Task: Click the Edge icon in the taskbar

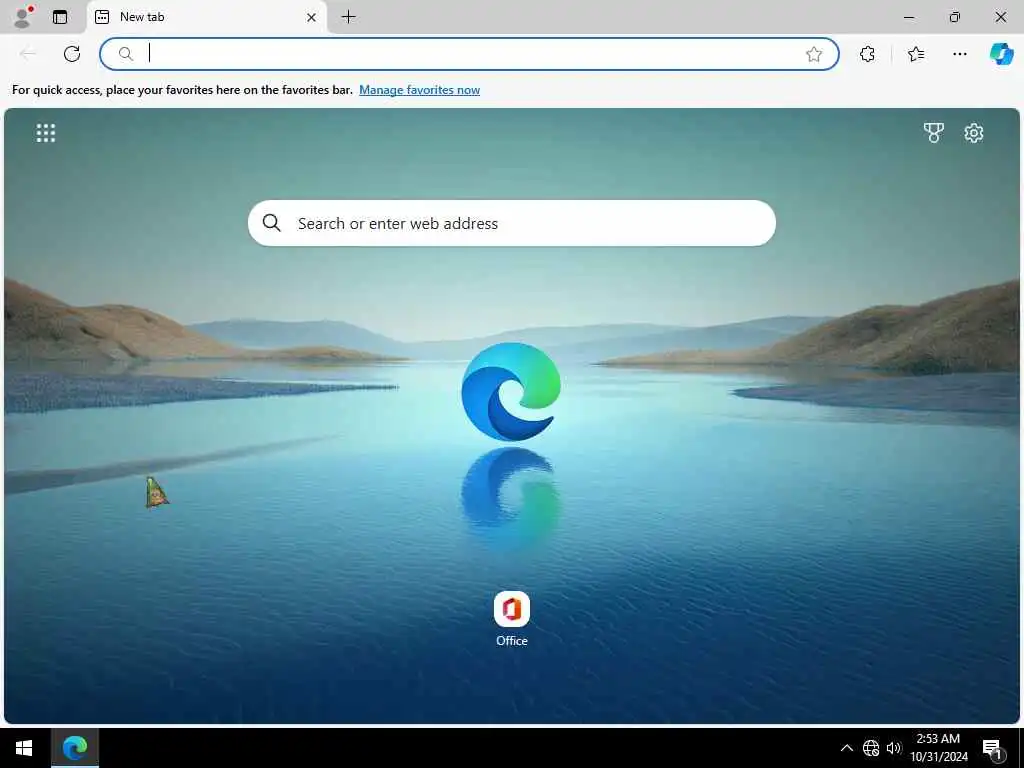Action: tap(75, 748)
